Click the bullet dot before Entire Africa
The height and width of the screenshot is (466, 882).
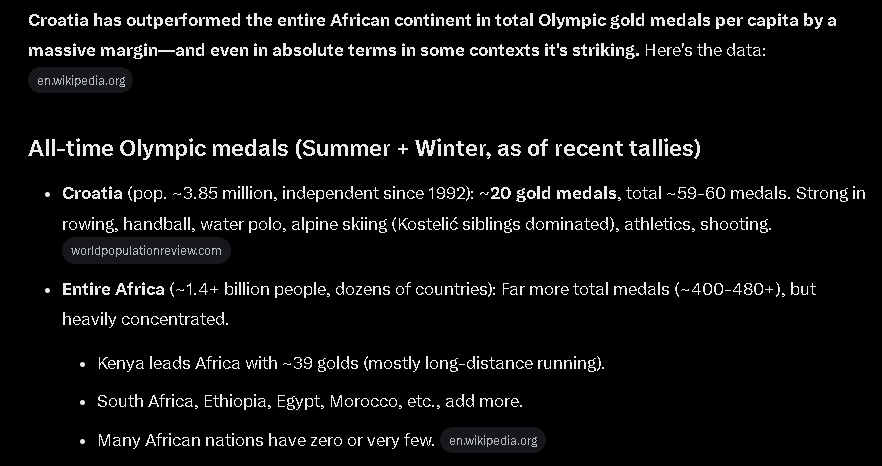coord(48,290)
